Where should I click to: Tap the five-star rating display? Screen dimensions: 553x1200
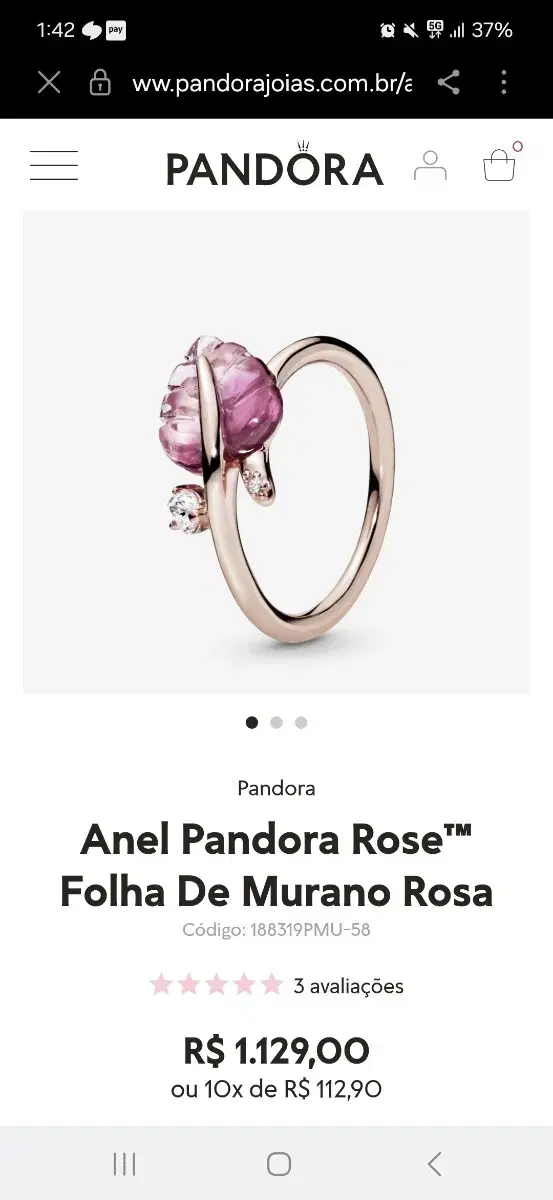click(216, 985)
